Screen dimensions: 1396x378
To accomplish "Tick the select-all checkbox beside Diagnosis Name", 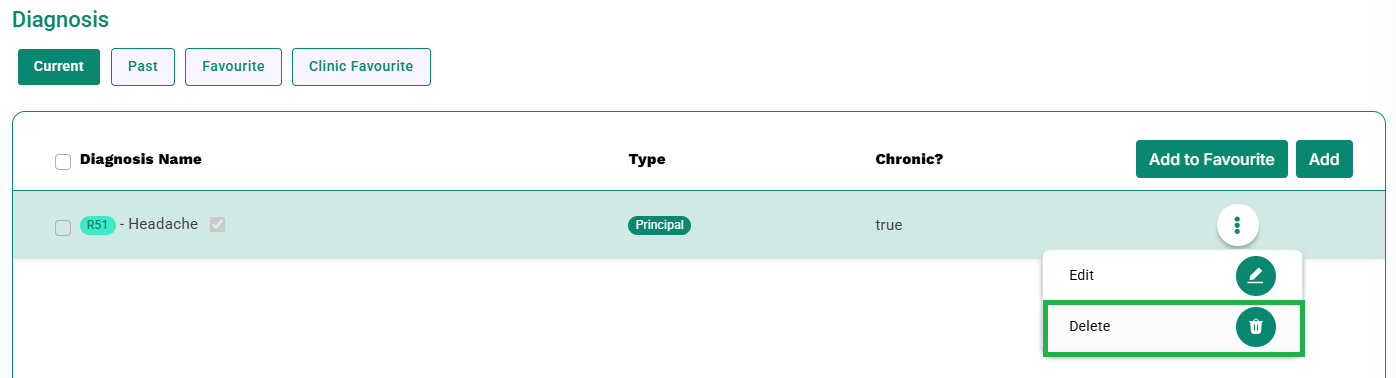I will (63, 162).
